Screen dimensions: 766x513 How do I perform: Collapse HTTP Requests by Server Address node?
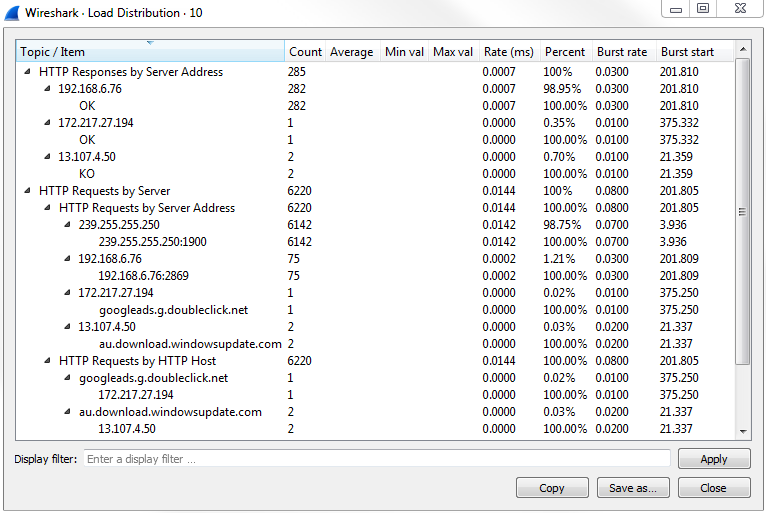[47, 208]
